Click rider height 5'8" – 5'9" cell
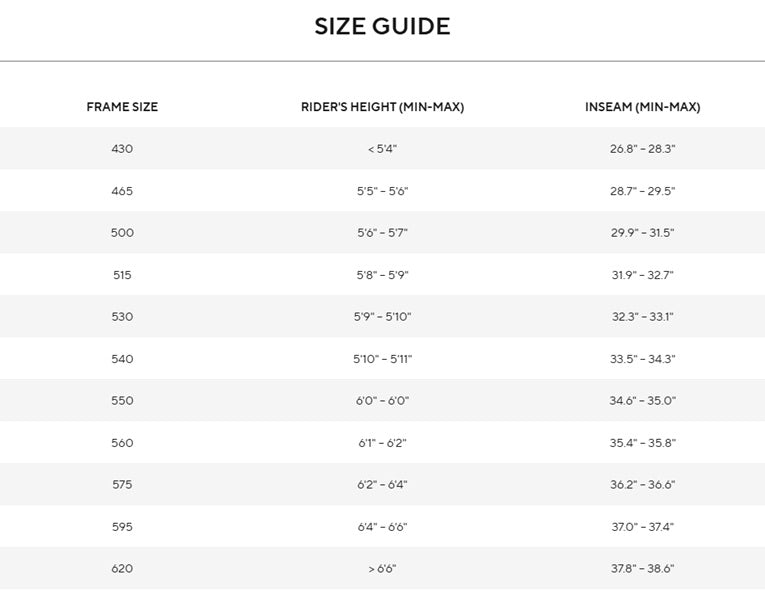This screenshot has width=765, height=598. 382,275
